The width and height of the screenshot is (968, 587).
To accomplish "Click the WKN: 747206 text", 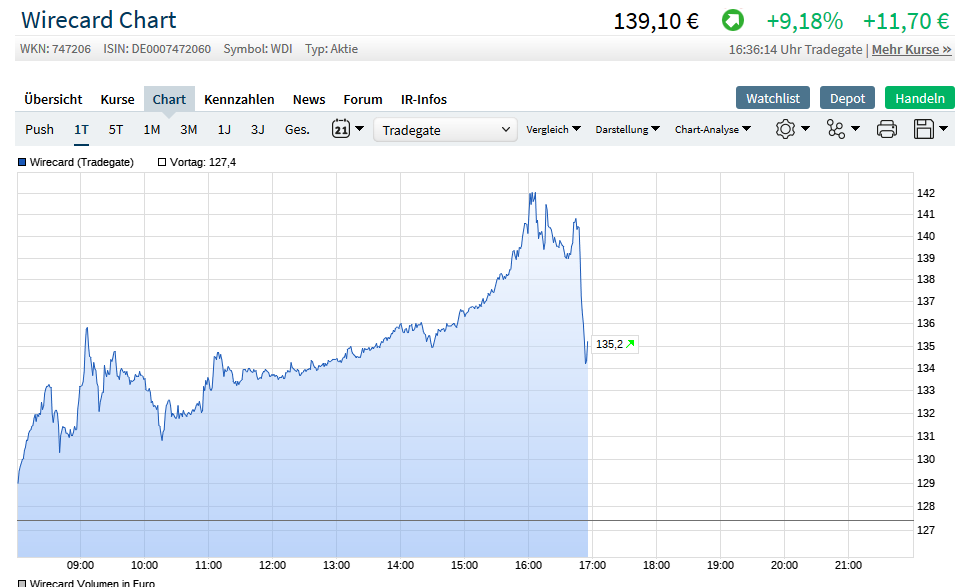I will tap(55, 49).
